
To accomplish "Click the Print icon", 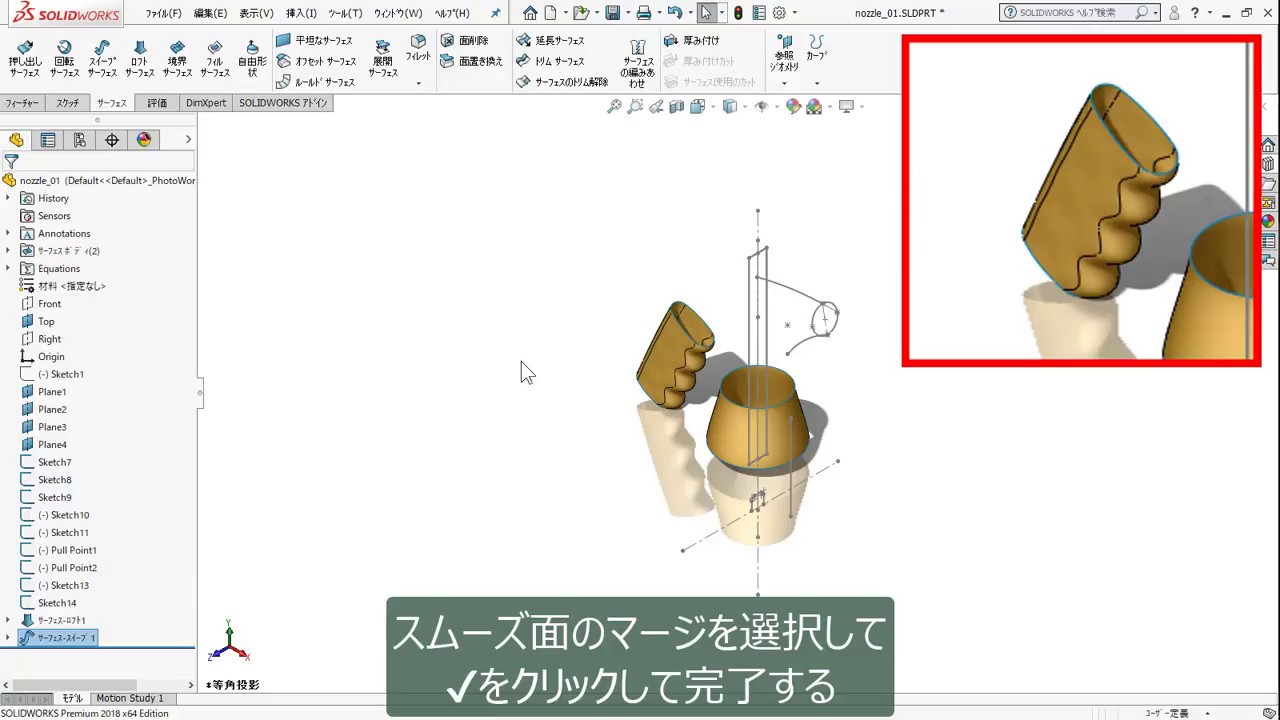I will coord(644,13).
